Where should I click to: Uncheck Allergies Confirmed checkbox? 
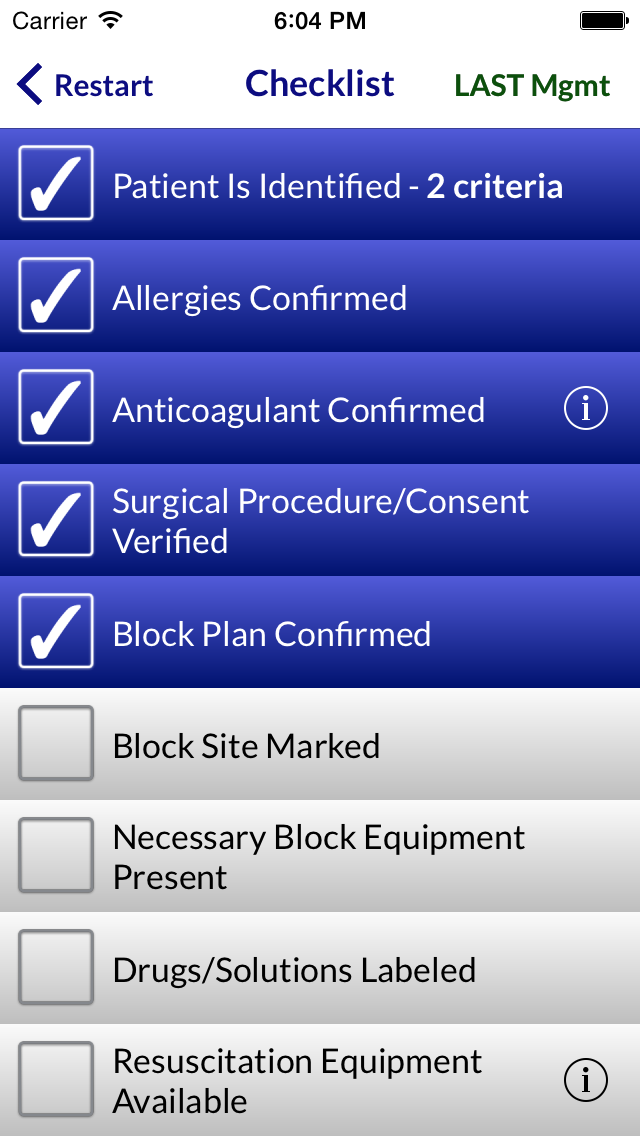(x=56, y=296)
